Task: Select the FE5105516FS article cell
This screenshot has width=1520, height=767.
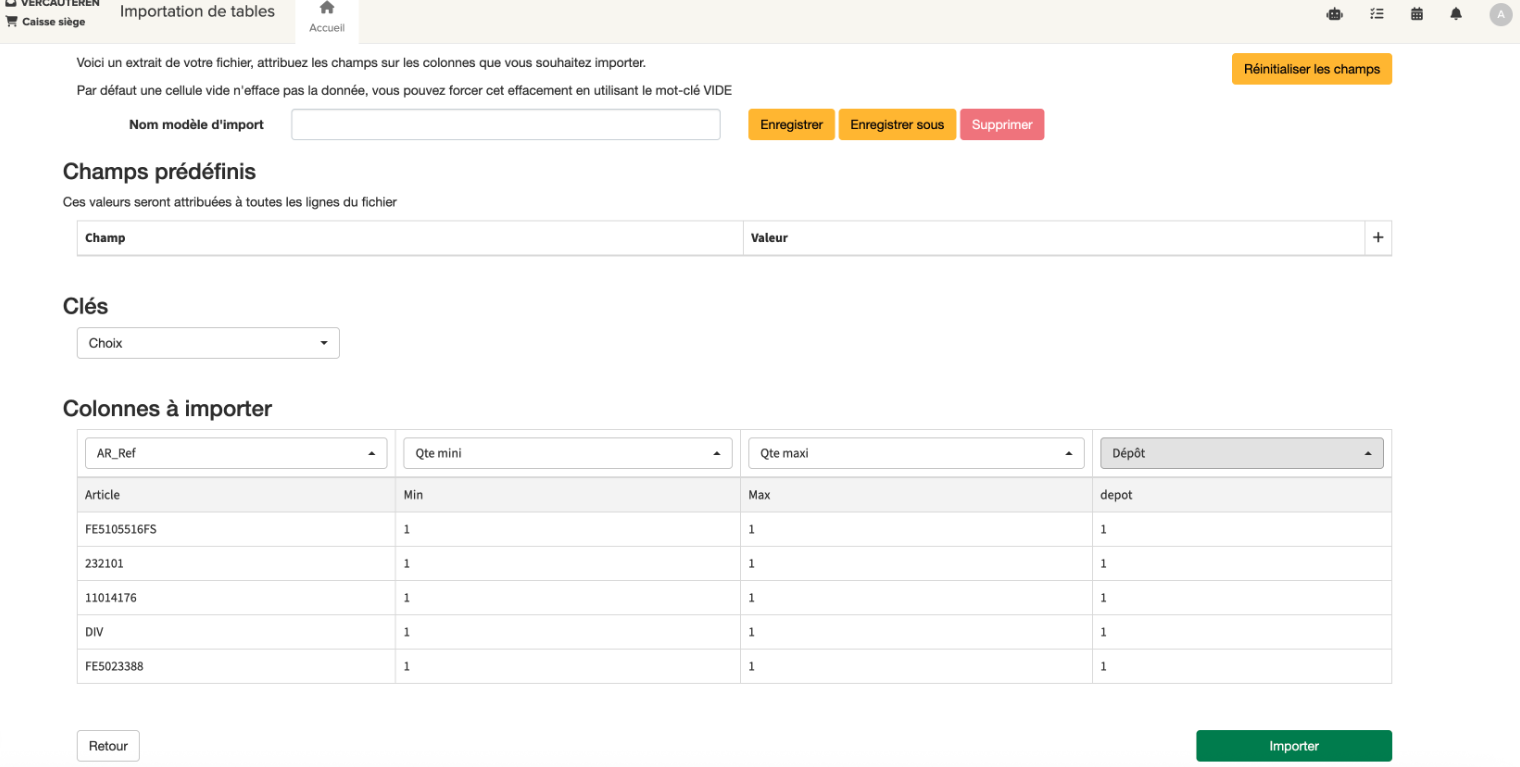Action: click(236, 529)
